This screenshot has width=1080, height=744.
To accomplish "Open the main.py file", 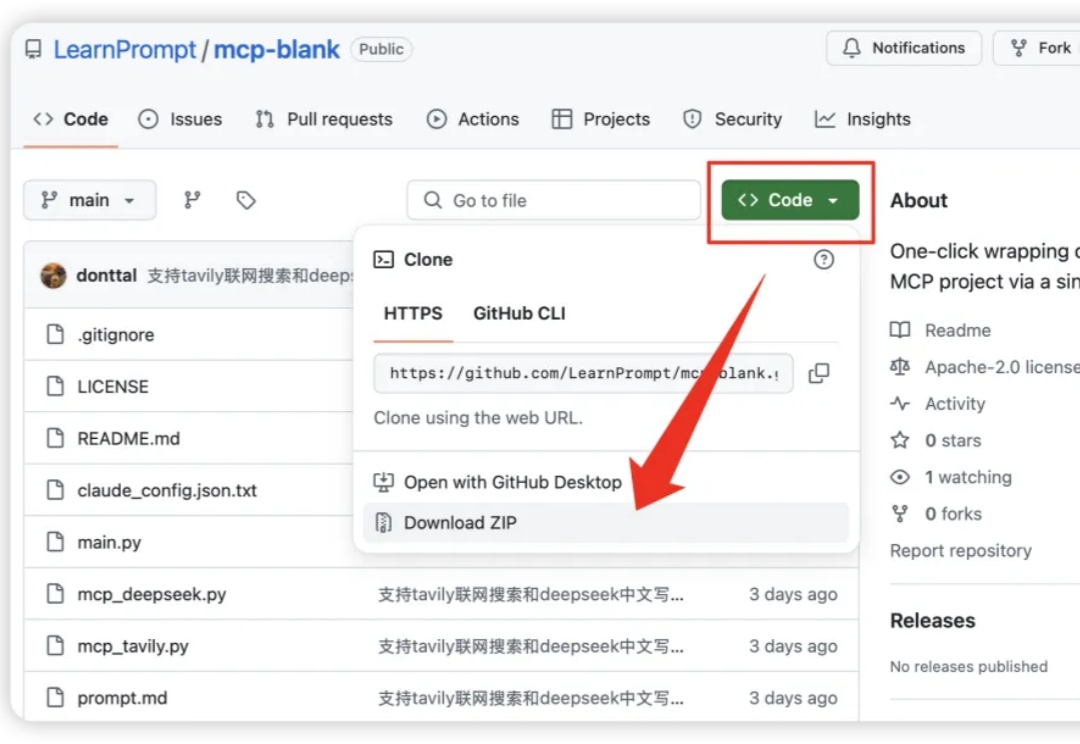I will coord(110,543).
